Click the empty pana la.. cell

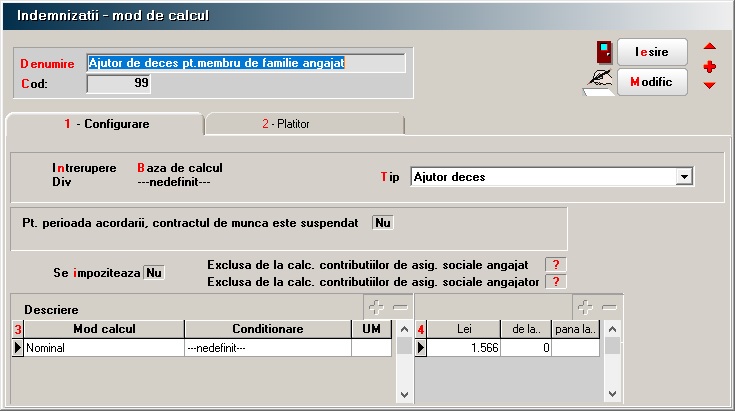click(576, 348)
